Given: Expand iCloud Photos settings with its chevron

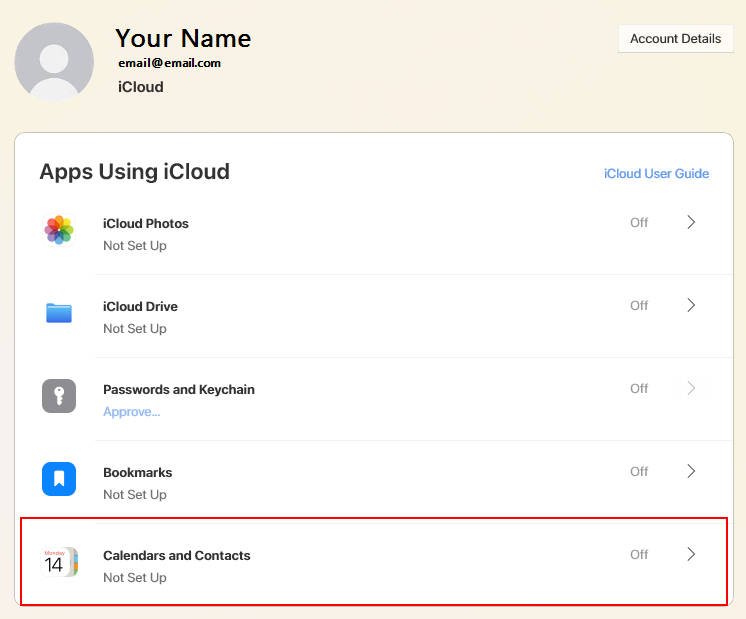Looking at the screenshot, I should [691, 222].
